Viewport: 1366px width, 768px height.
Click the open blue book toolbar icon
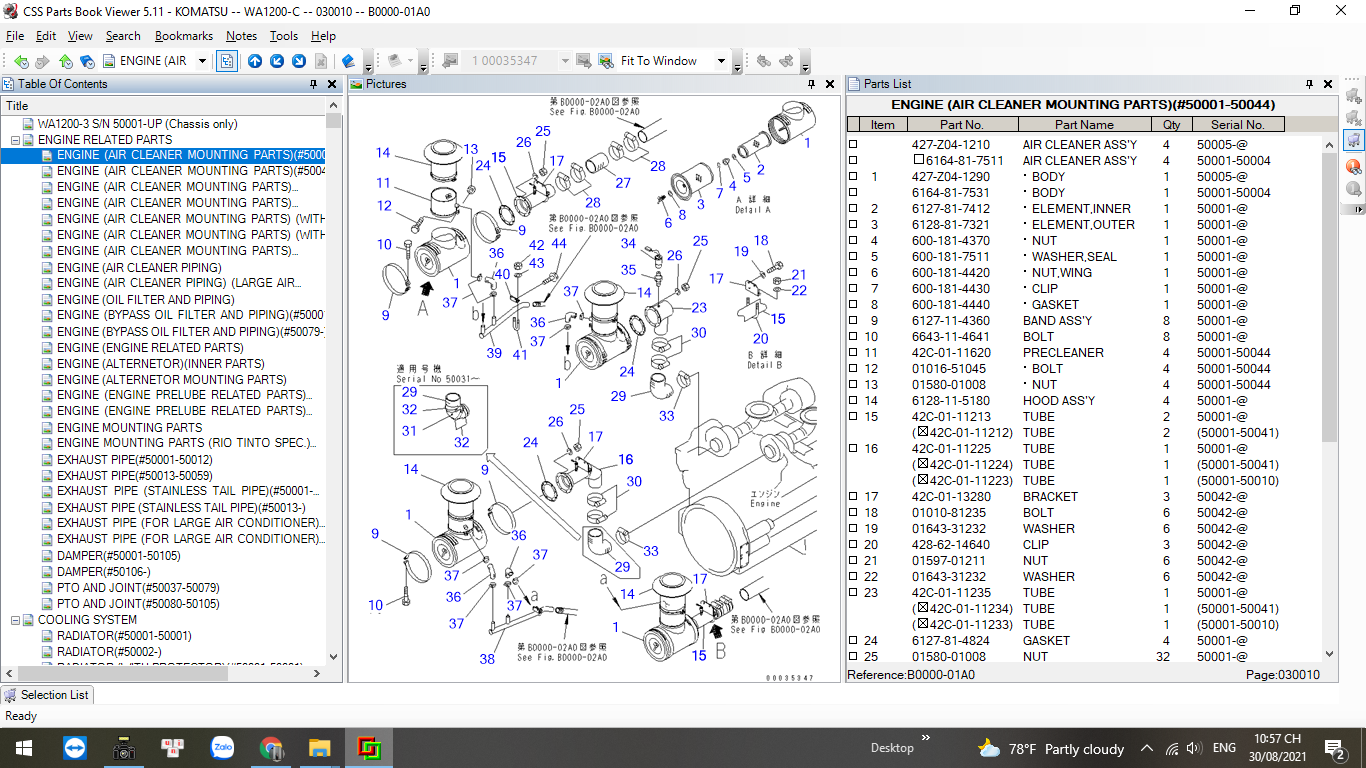click(348, 61)
